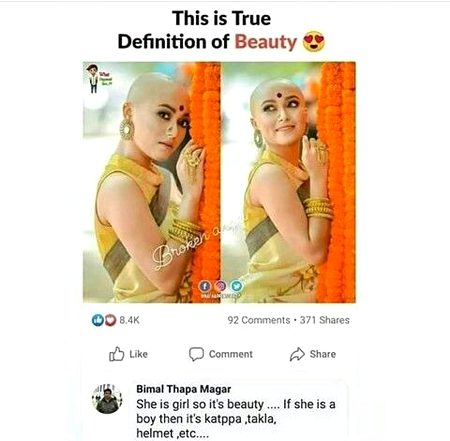Open the 371 Shares link
450x441 pixels.
(x=325, y=320)
